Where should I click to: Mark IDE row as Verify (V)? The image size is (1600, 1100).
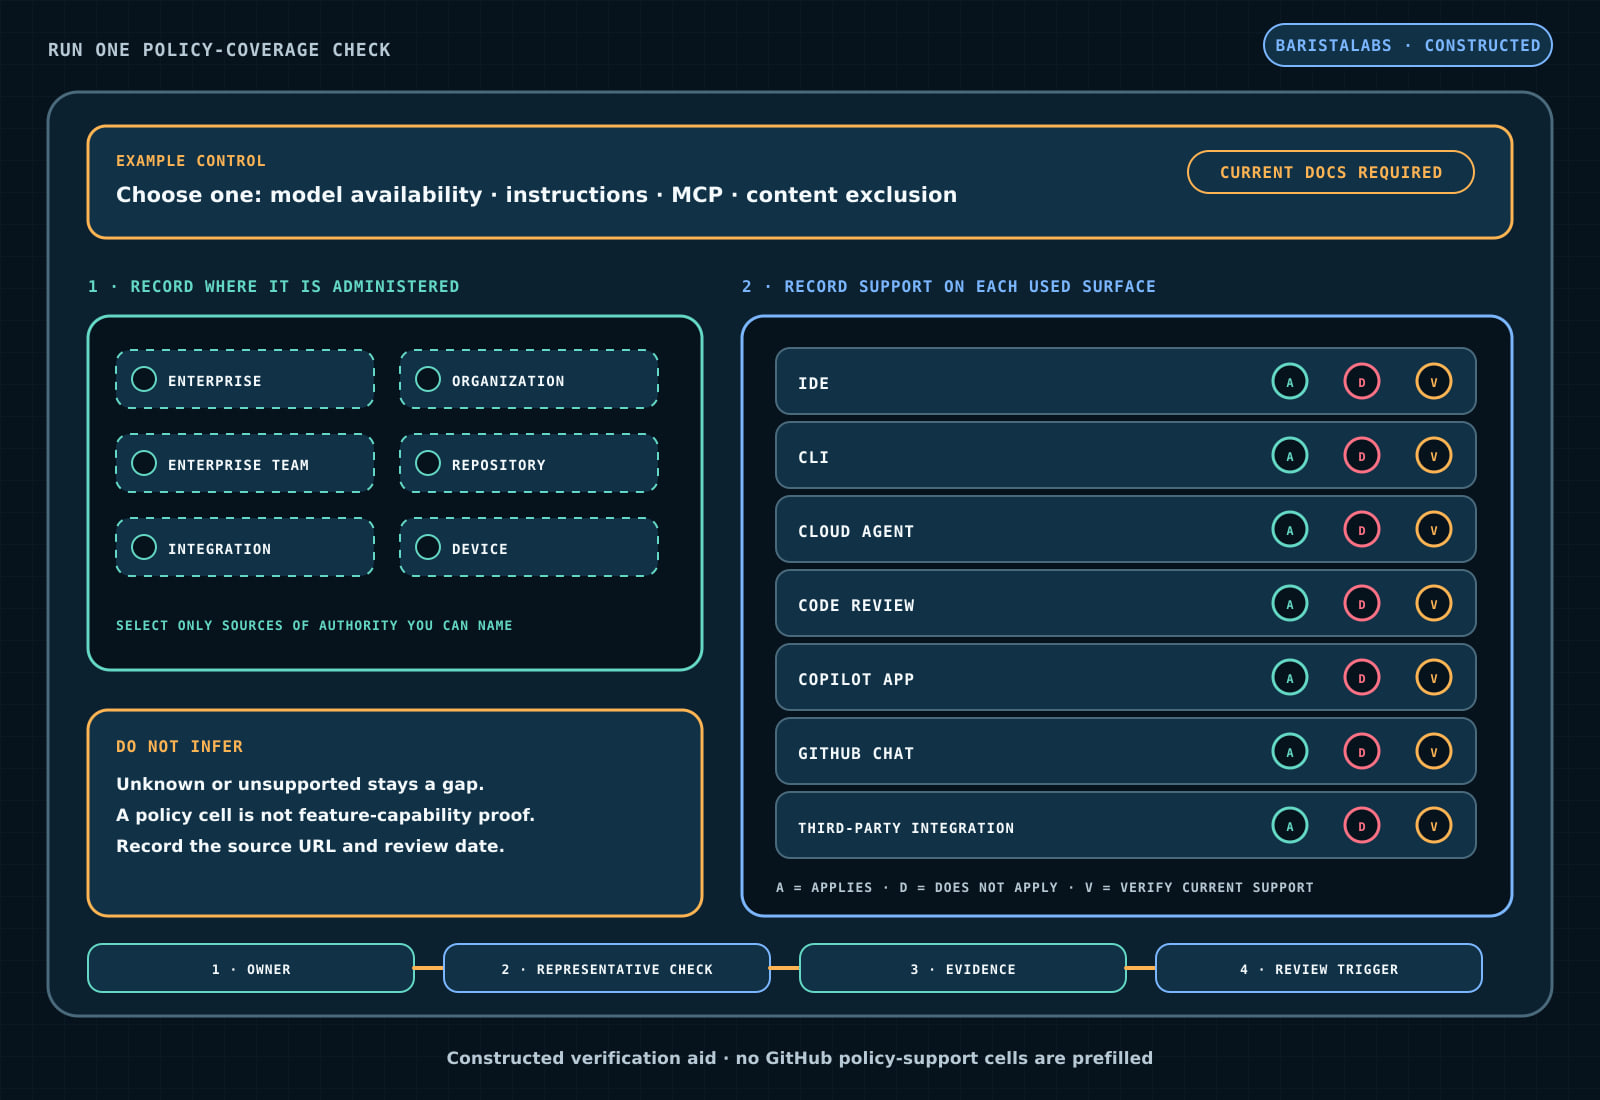pos(1434,381)
